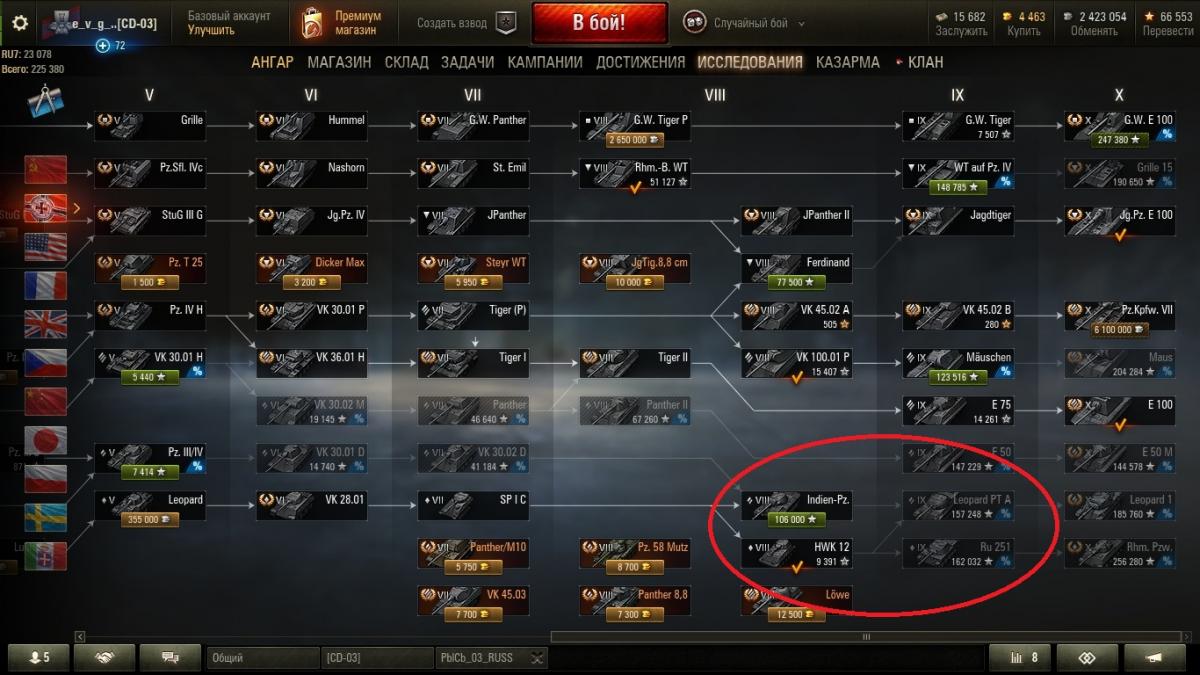Open the contacts handshake icon
Image resolution: width=1200 pixels, height=675 pixels.
tap(104, 657)
